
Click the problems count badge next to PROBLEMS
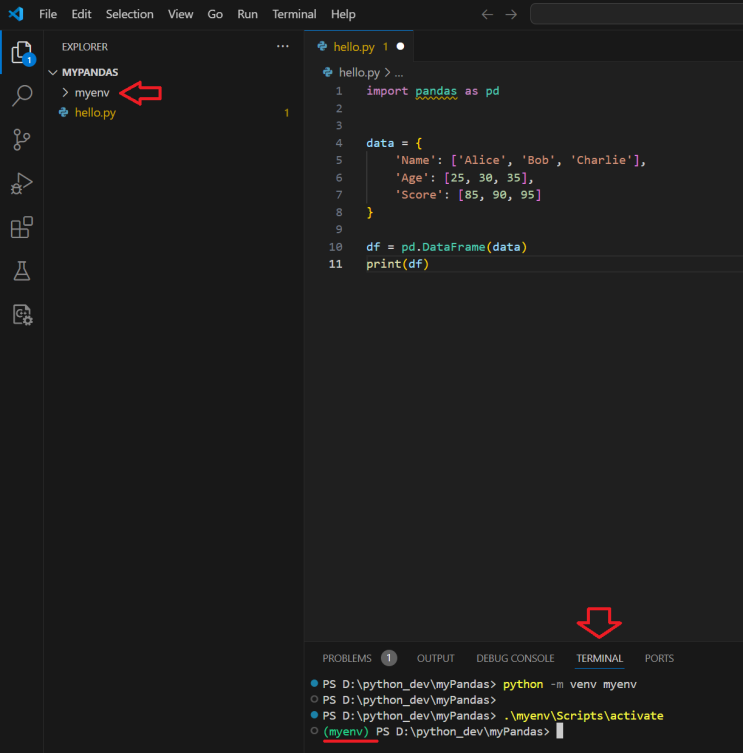[389, 658]
